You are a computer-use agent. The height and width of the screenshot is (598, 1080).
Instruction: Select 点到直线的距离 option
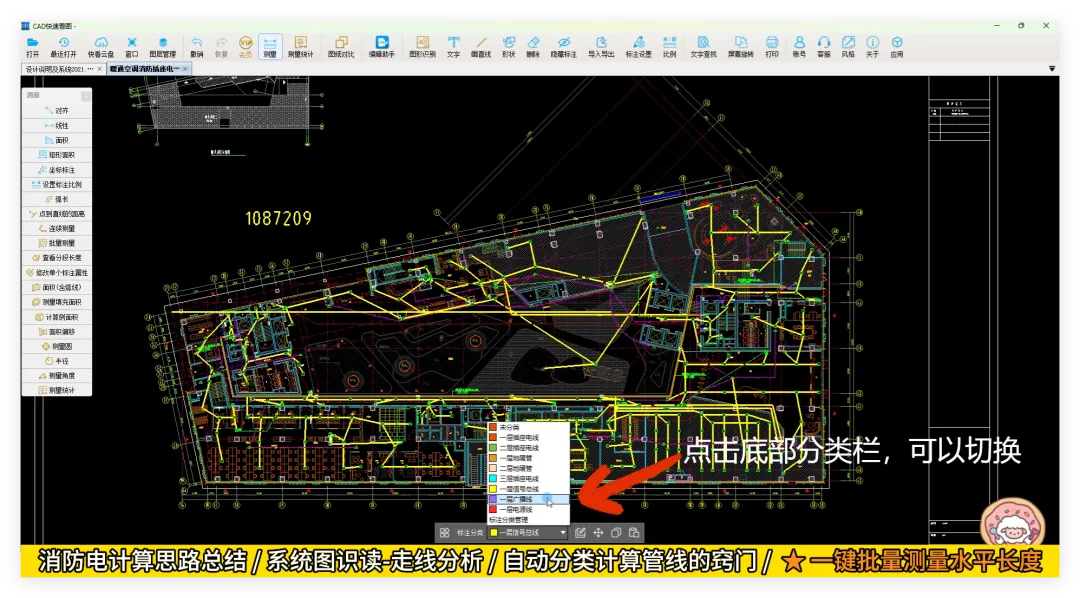click(56, 214)
